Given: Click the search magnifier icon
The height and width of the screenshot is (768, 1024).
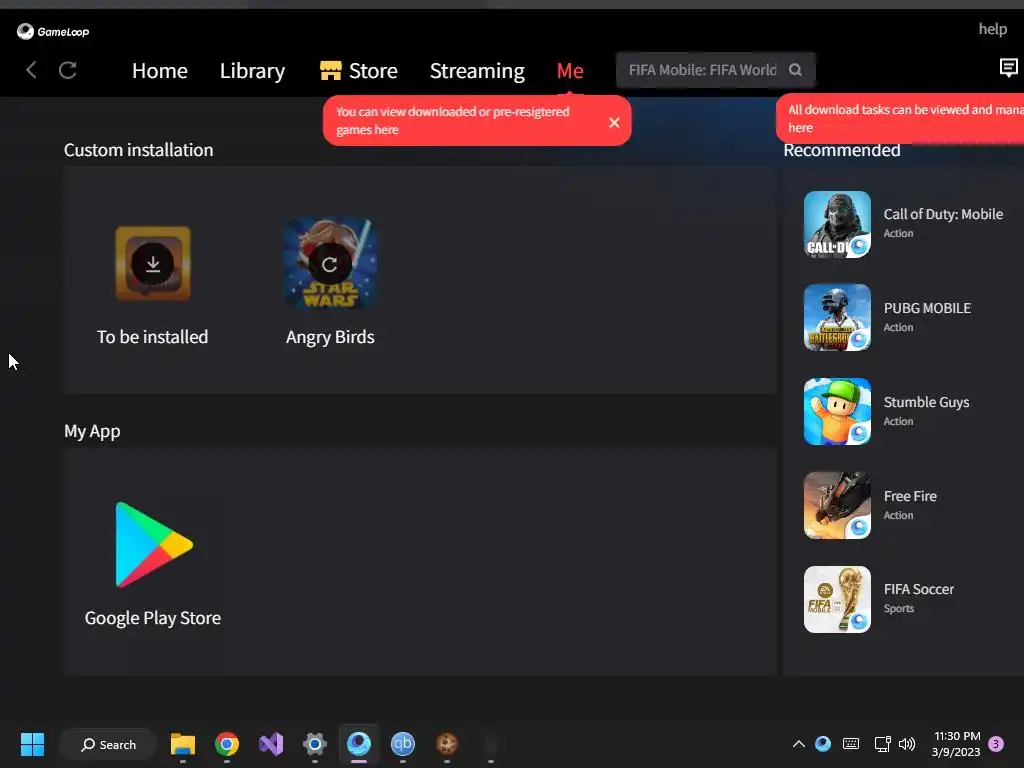Looking at the screenshot, I should [795, 70].
